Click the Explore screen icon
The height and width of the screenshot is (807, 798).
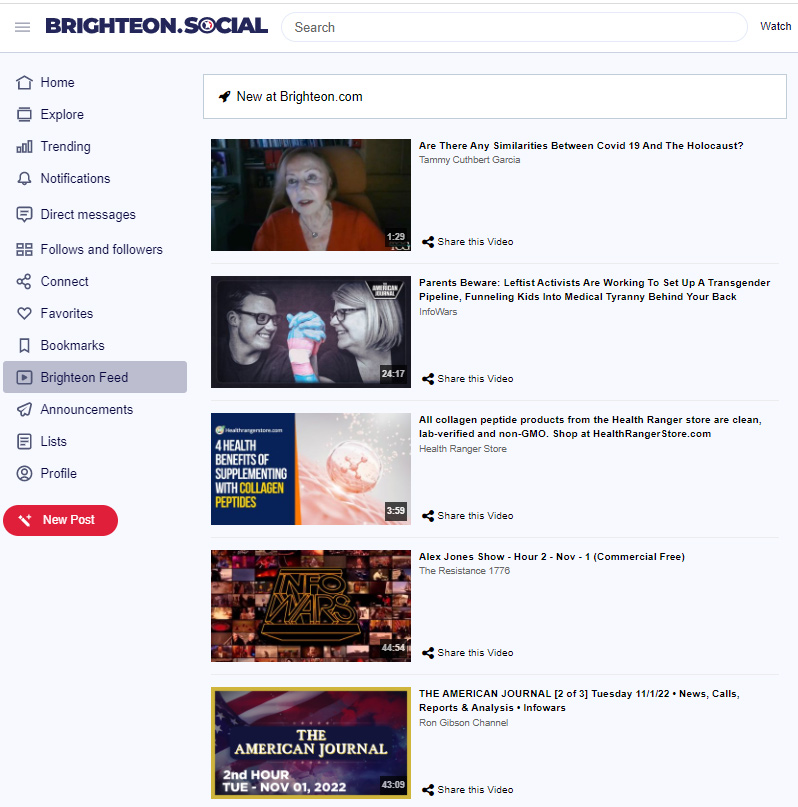[x=24, y=114]
